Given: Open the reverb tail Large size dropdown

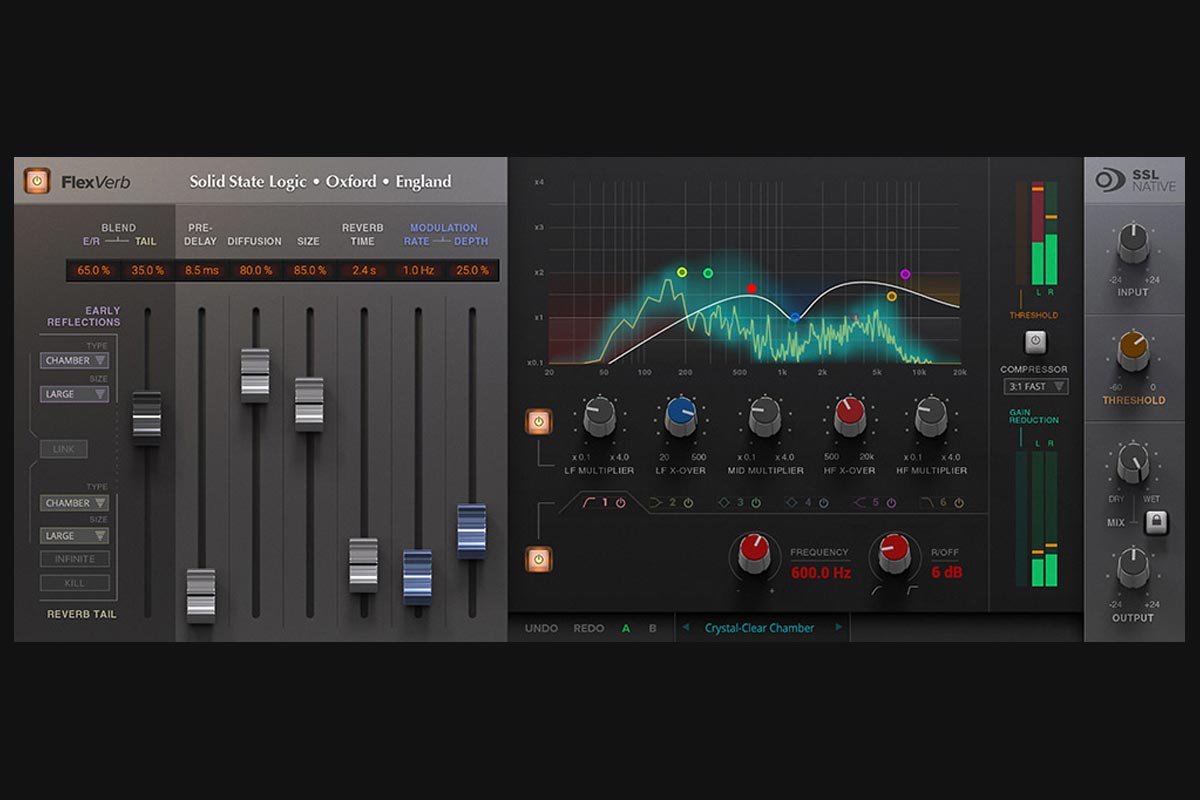Looking at the screenshot, I should (74, 536).
